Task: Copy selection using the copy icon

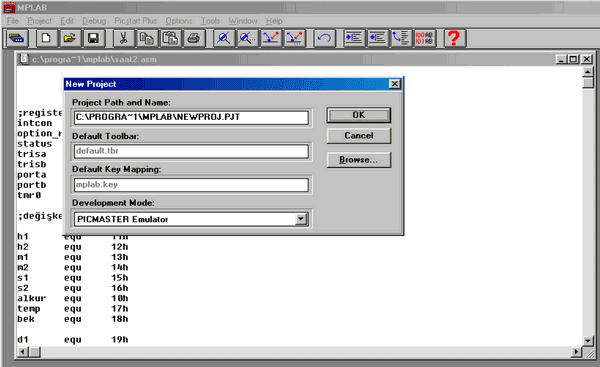Action: (x=147, y=38)
